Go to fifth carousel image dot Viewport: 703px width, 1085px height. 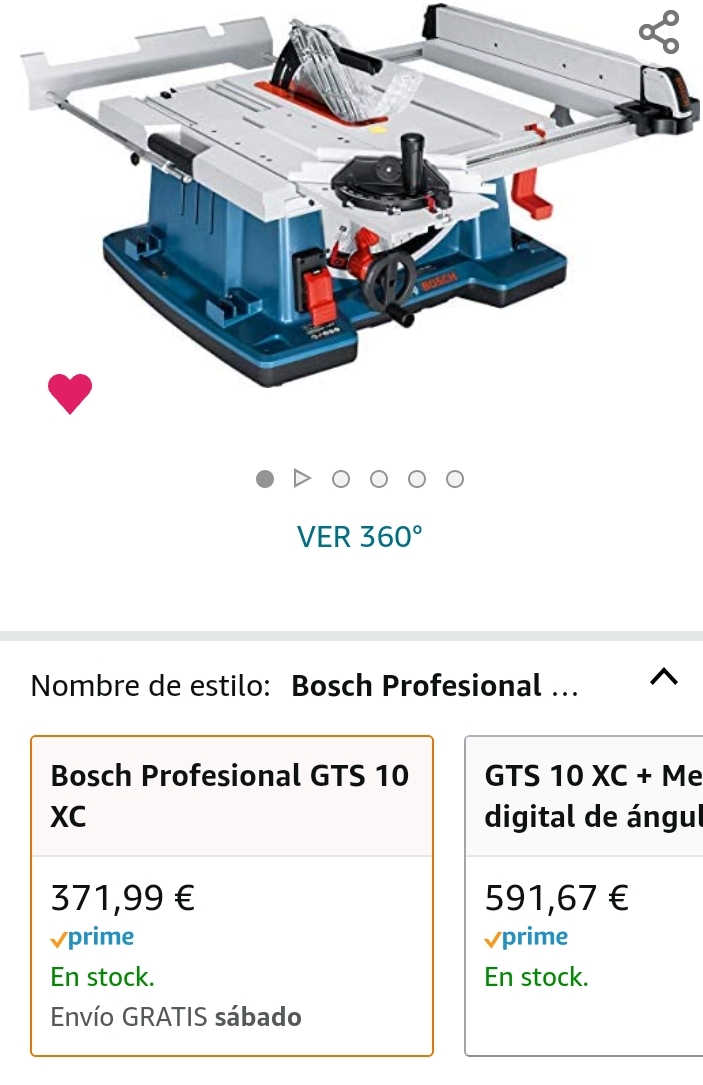pos(417,479)
